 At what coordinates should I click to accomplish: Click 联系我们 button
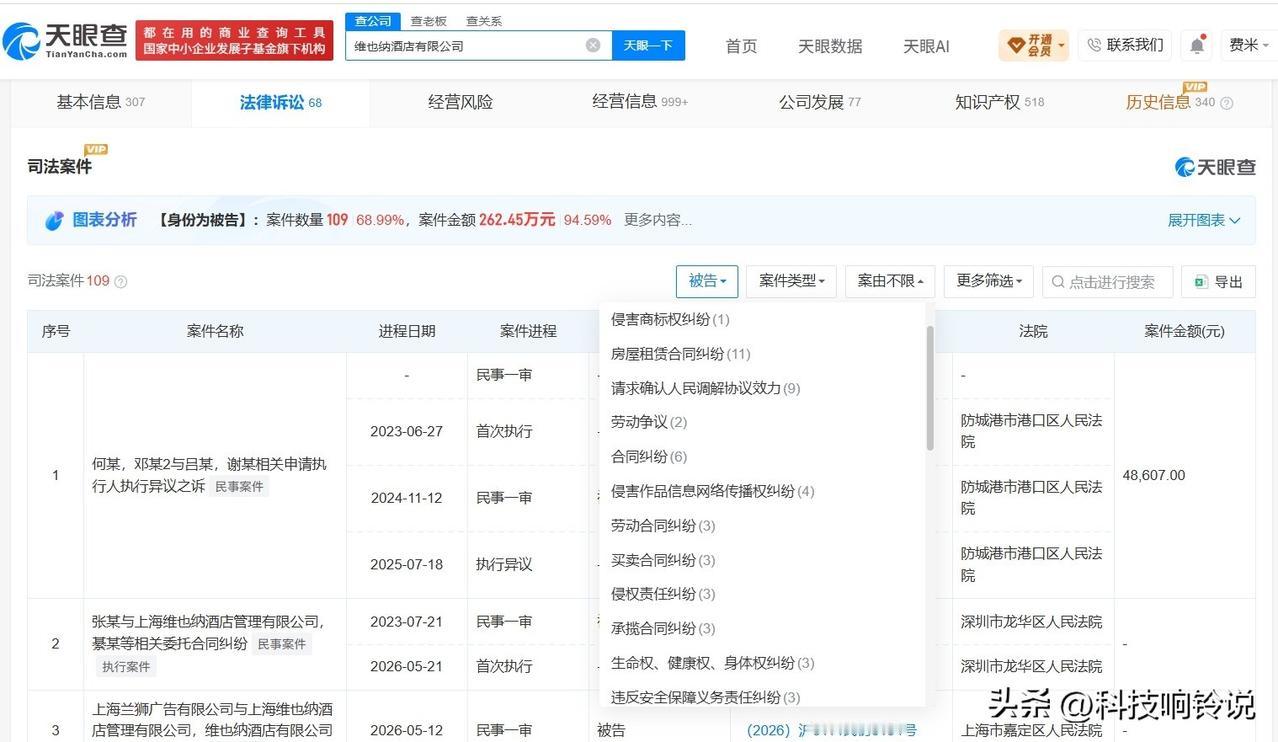click(1125, 45)
